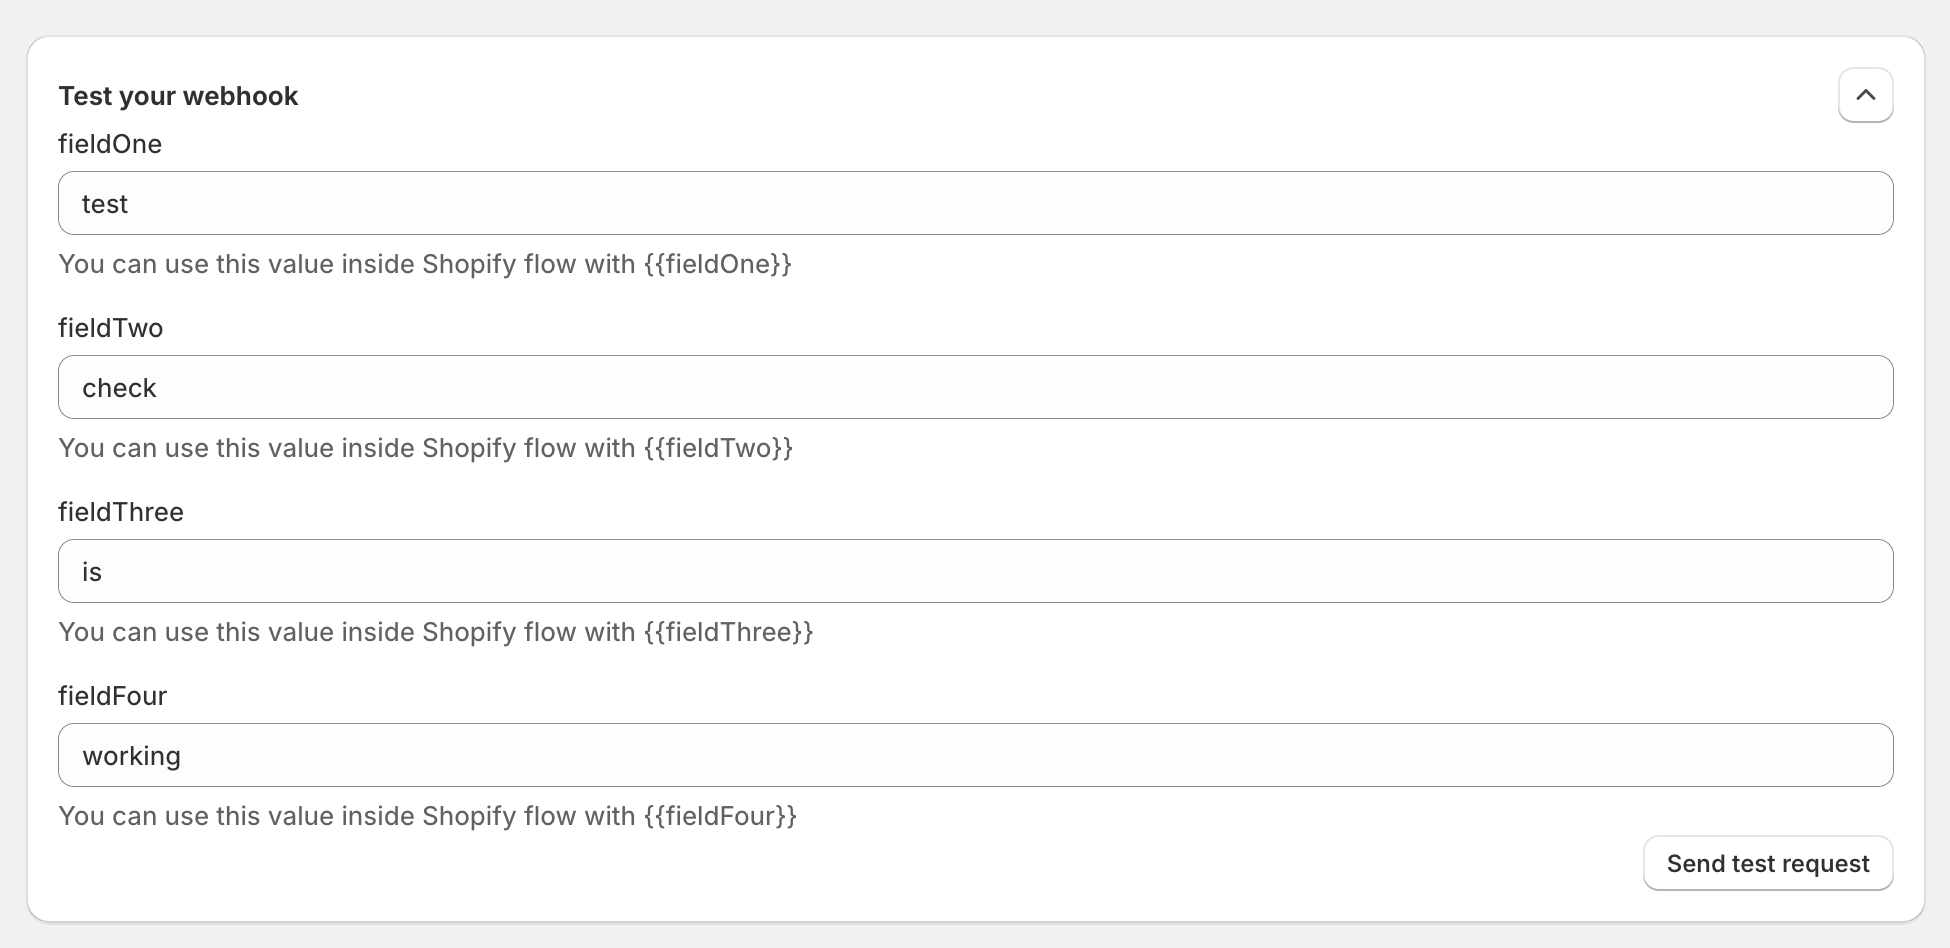Viewport: 1950px width, 948px height.
Task: Focus the fieldFour input containing working
Action: [975, 755]
